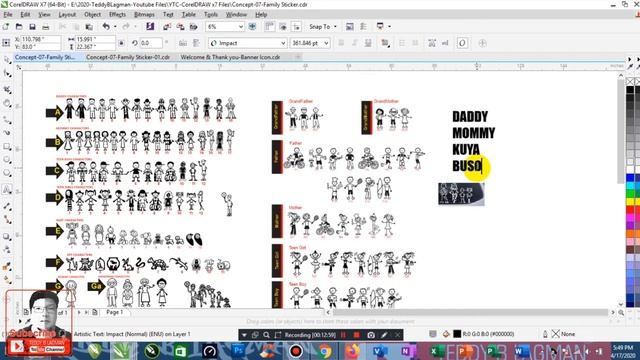Print the document using printer icon

coord(46,27)
